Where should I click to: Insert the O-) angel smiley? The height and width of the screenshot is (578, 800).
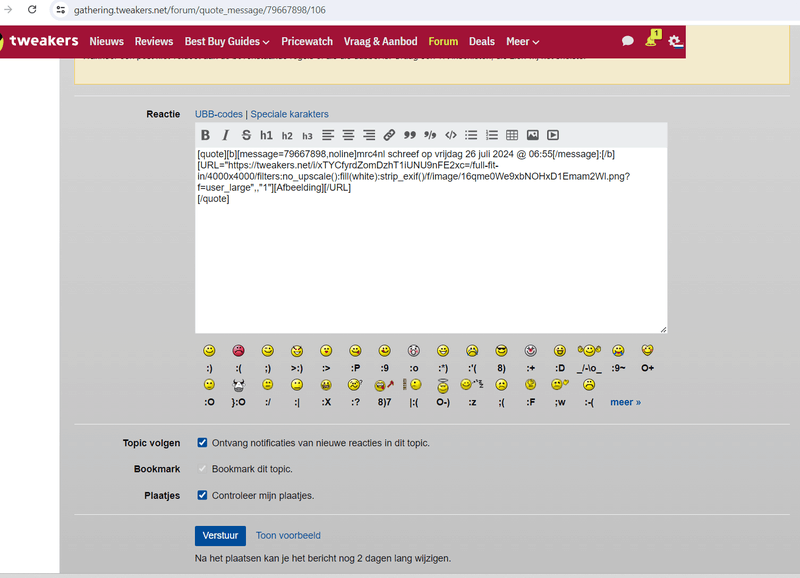443,387
